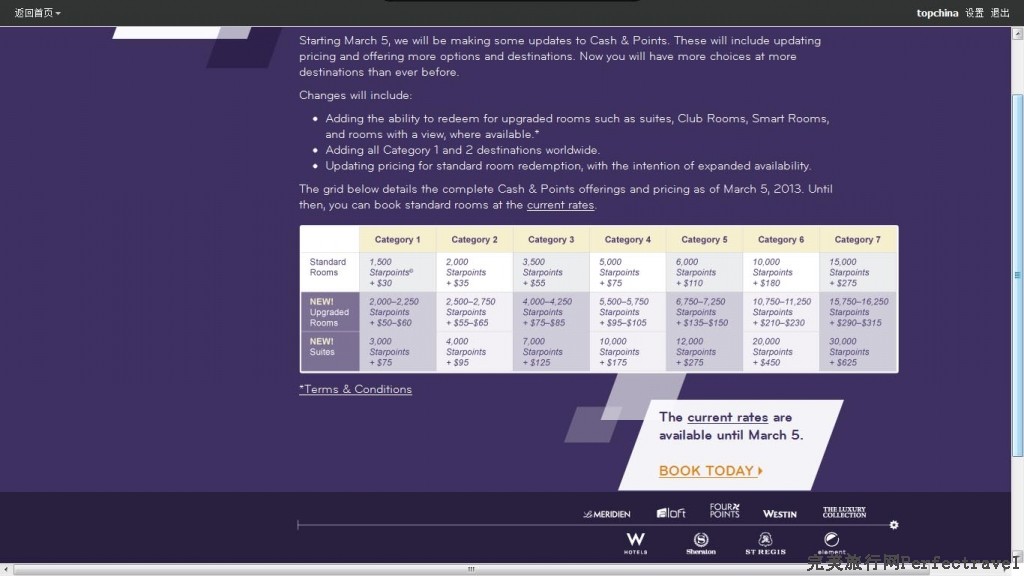The height and width of the screenshot is (576, 1024).
Task: Click the 4,000 Starpoints + $95 suite cell
Action: (474, 352)
